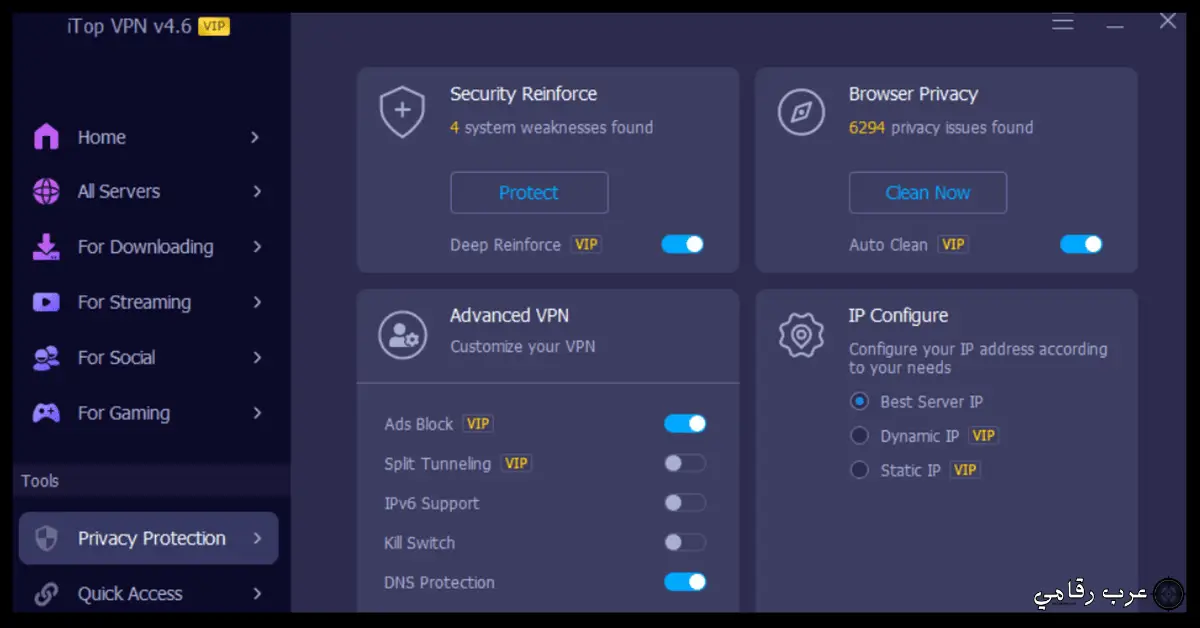Toggle the Ads Block switch off
This screenshot has height=628, width=1200.
coord(684,423)
